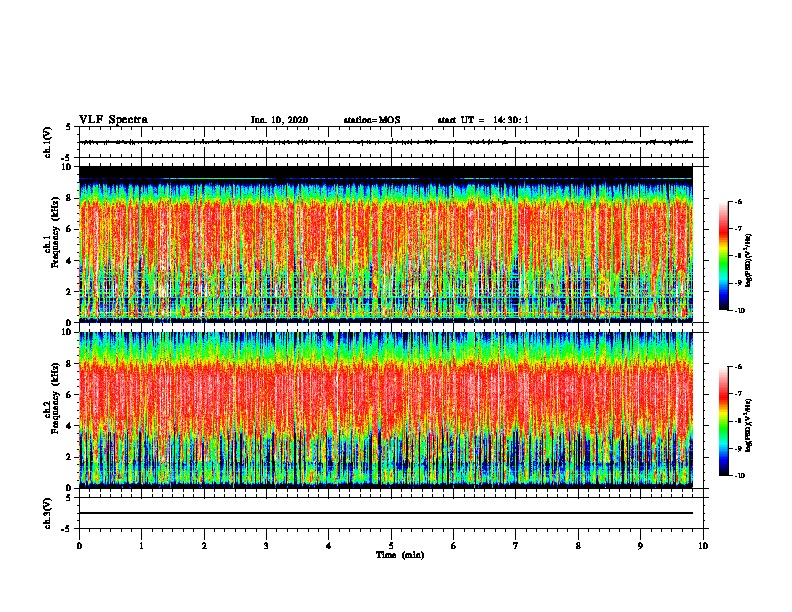792x612 pixels.
Task: Select the 'start UT = 14:30: 1' label
Action: coord(483,120)
